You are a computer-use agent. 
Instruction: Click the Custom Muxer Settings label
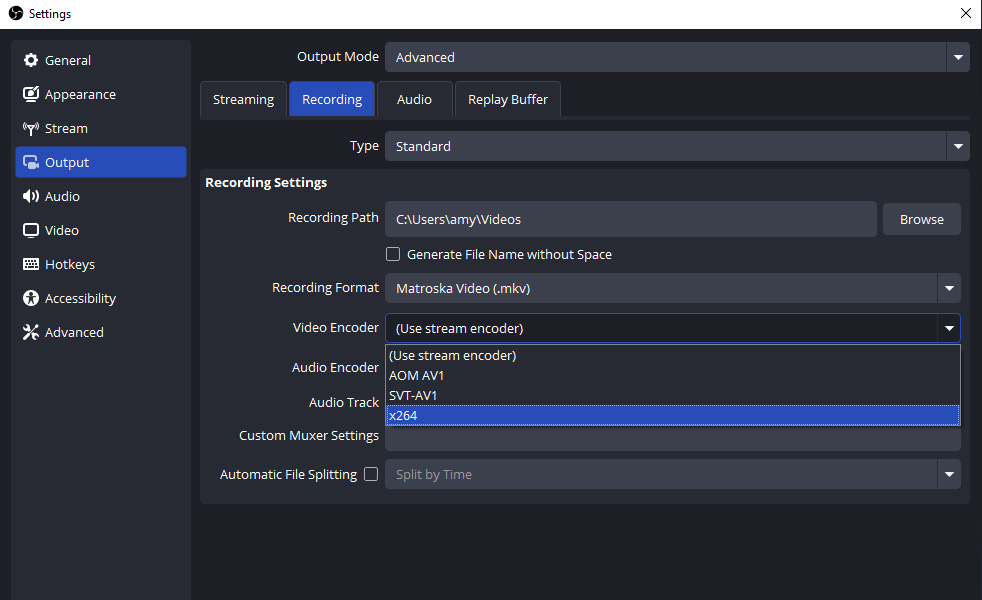click(309, 435)
